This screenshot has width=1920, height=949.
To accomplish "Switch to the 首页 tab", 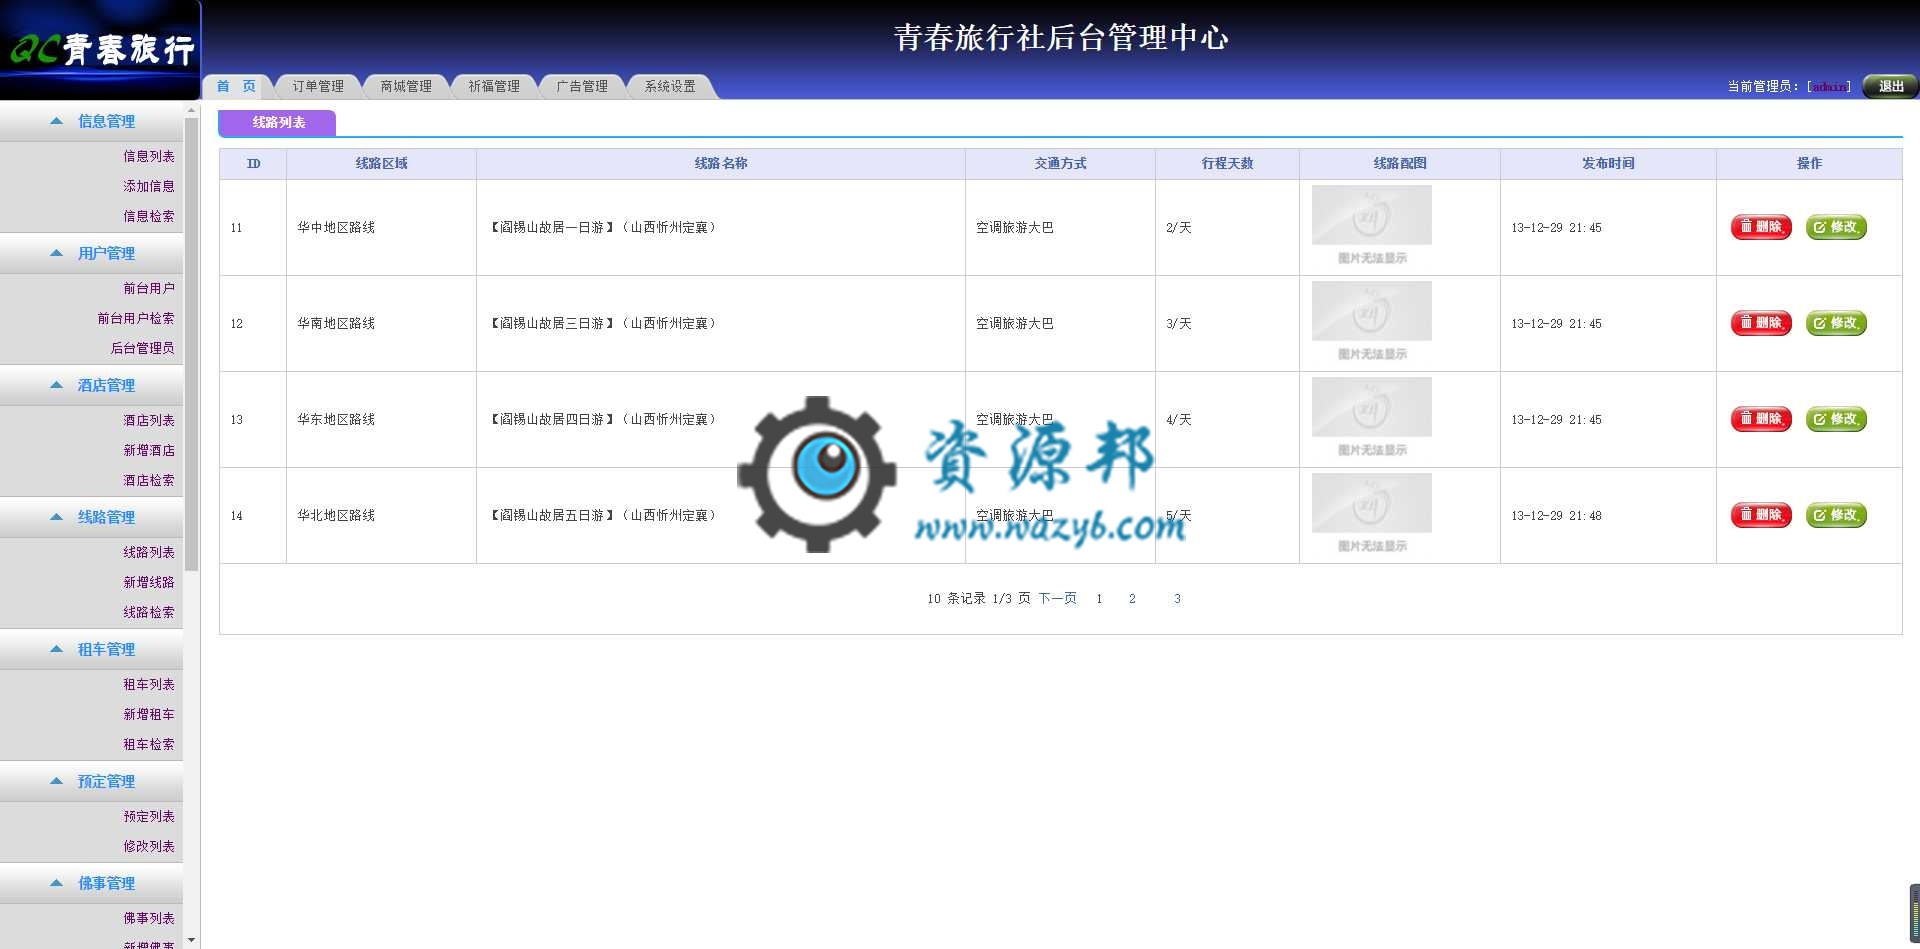I will click(x=237, y=86).
